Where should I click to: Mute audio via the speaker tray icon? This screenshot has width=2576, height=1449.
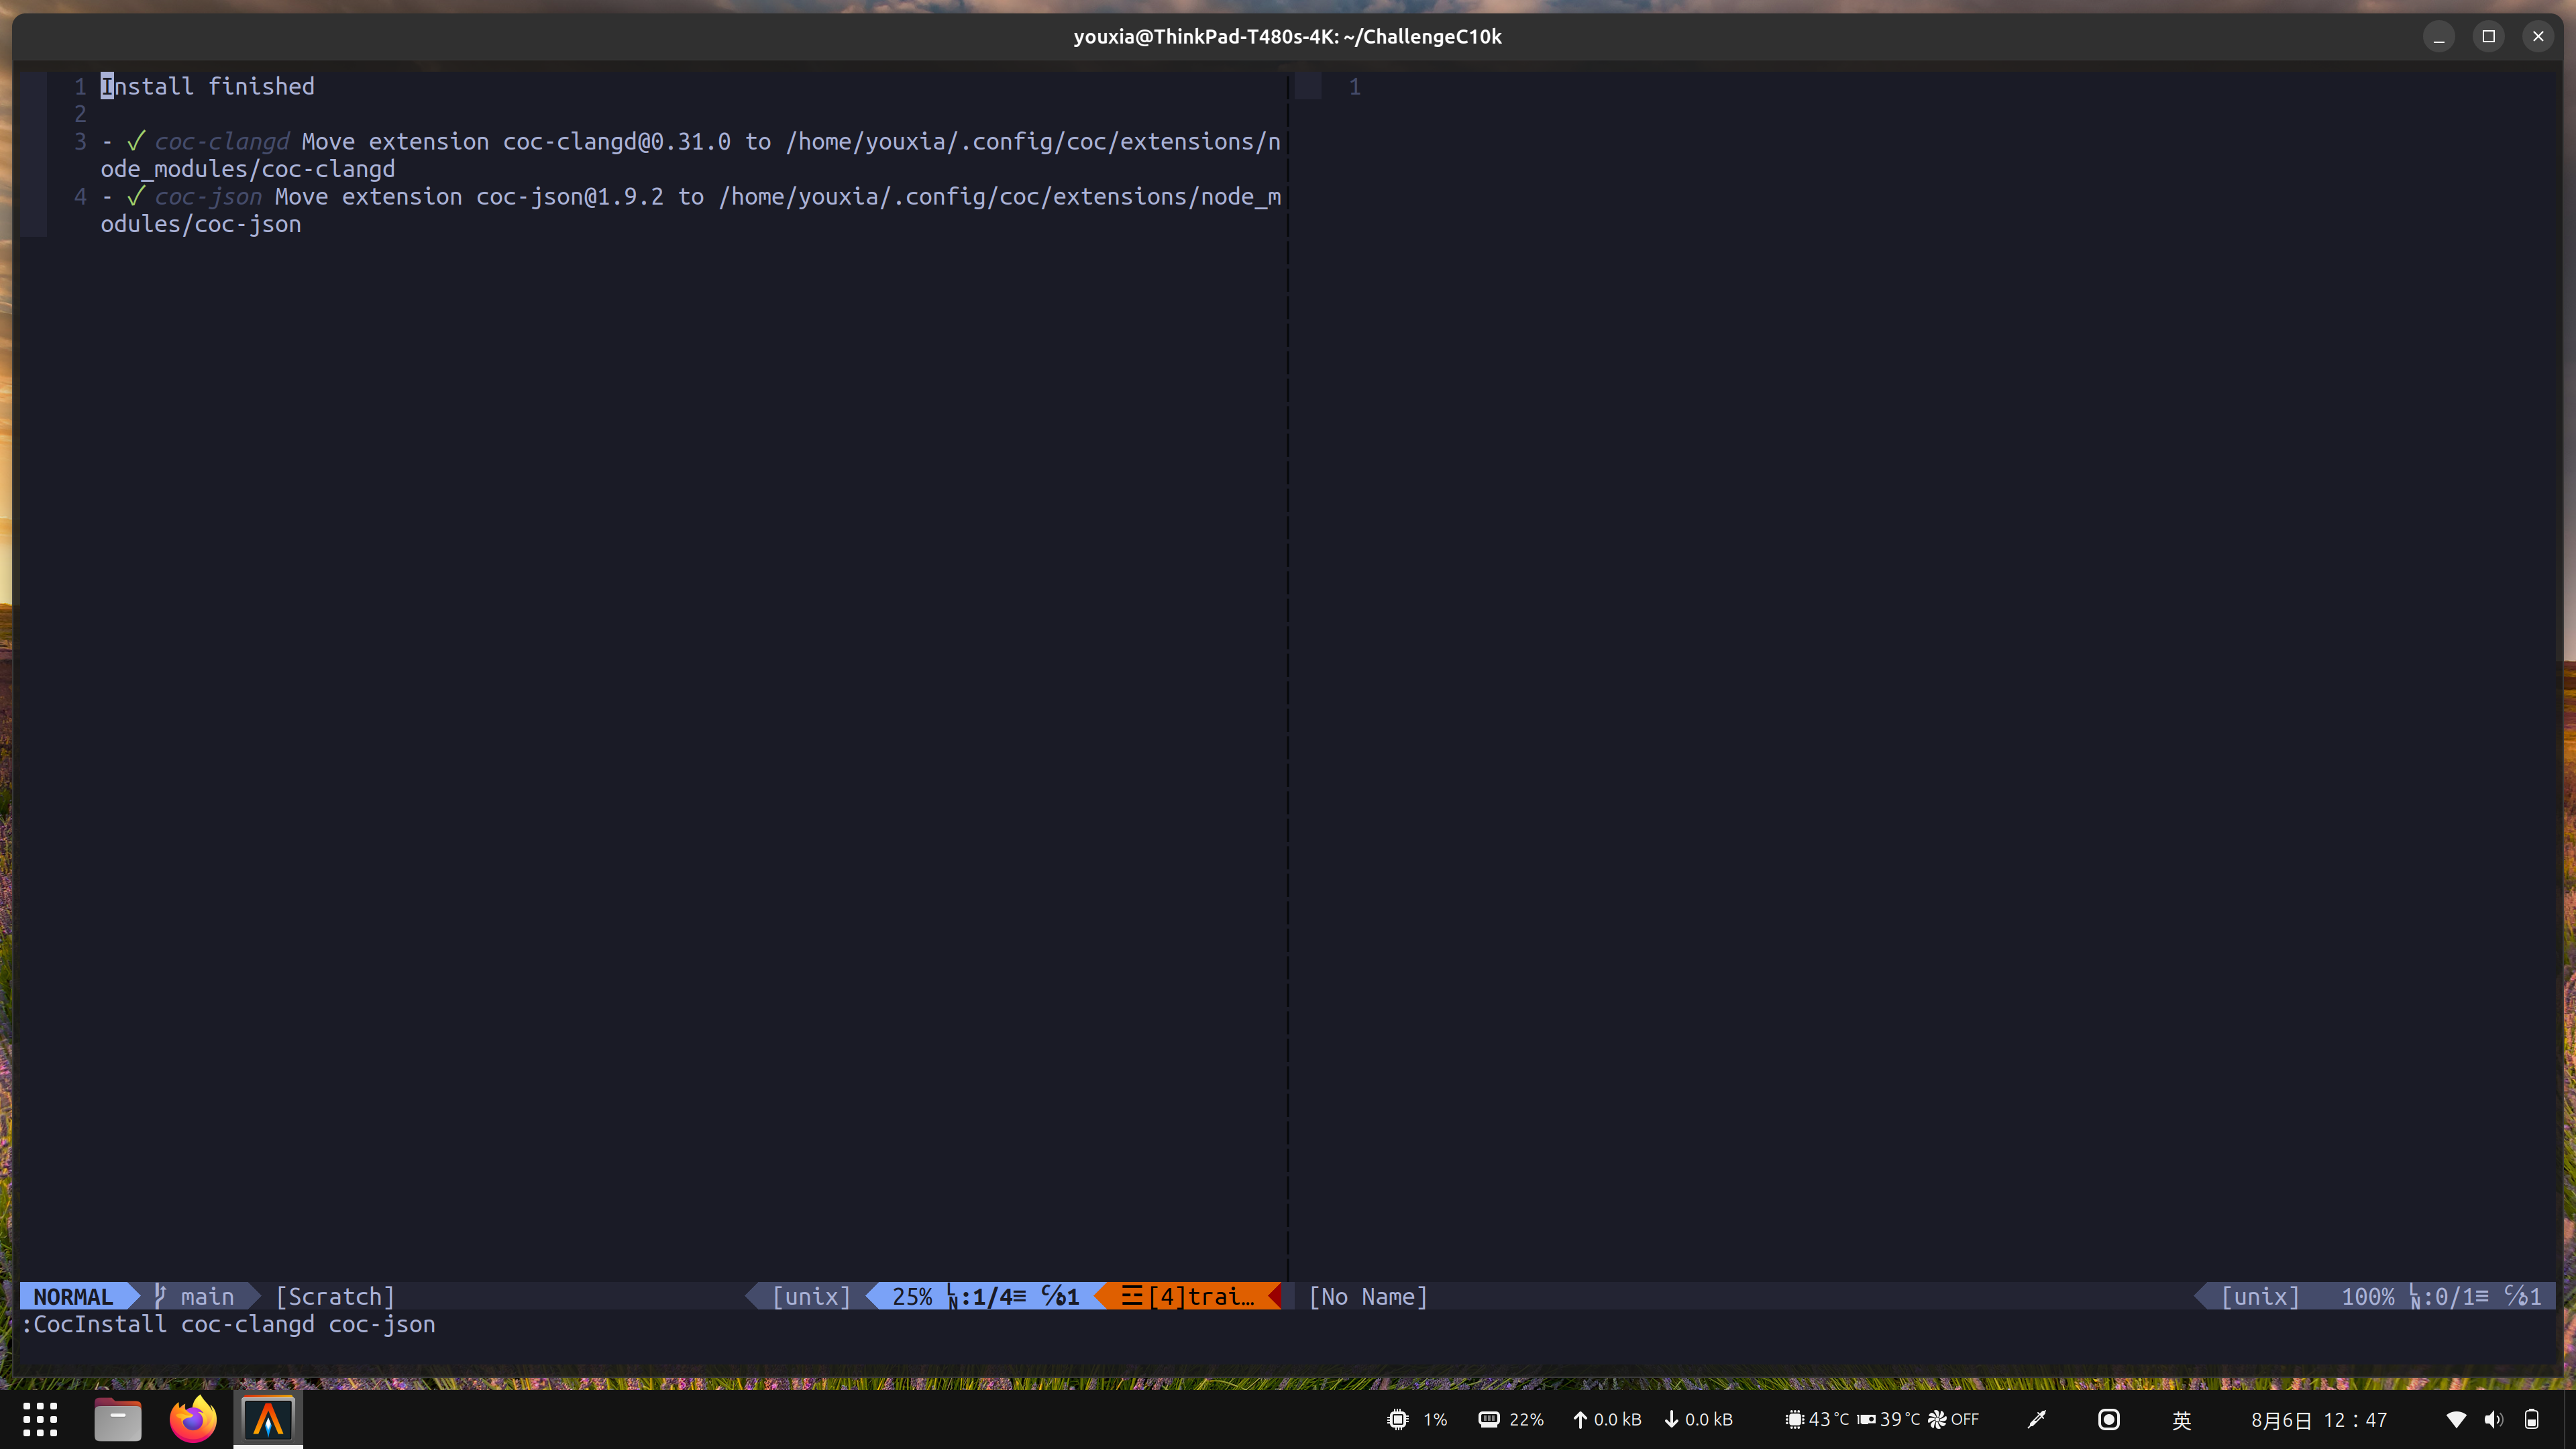[x=2494, y=1418]
